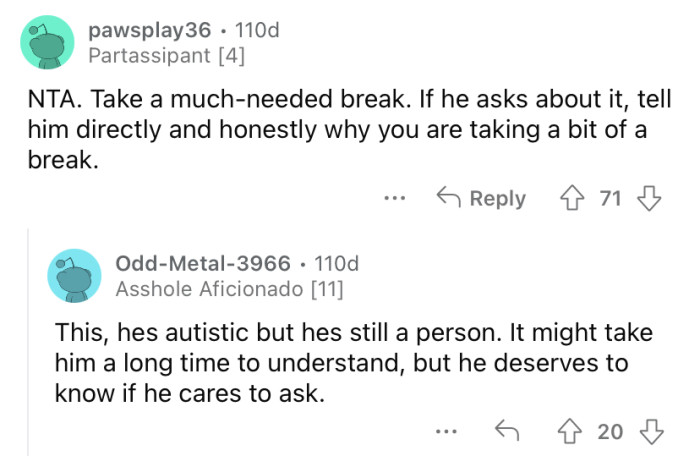Click the Partassipant [4] flair
This screenshot has width=700, height=456.
(166, 56)
